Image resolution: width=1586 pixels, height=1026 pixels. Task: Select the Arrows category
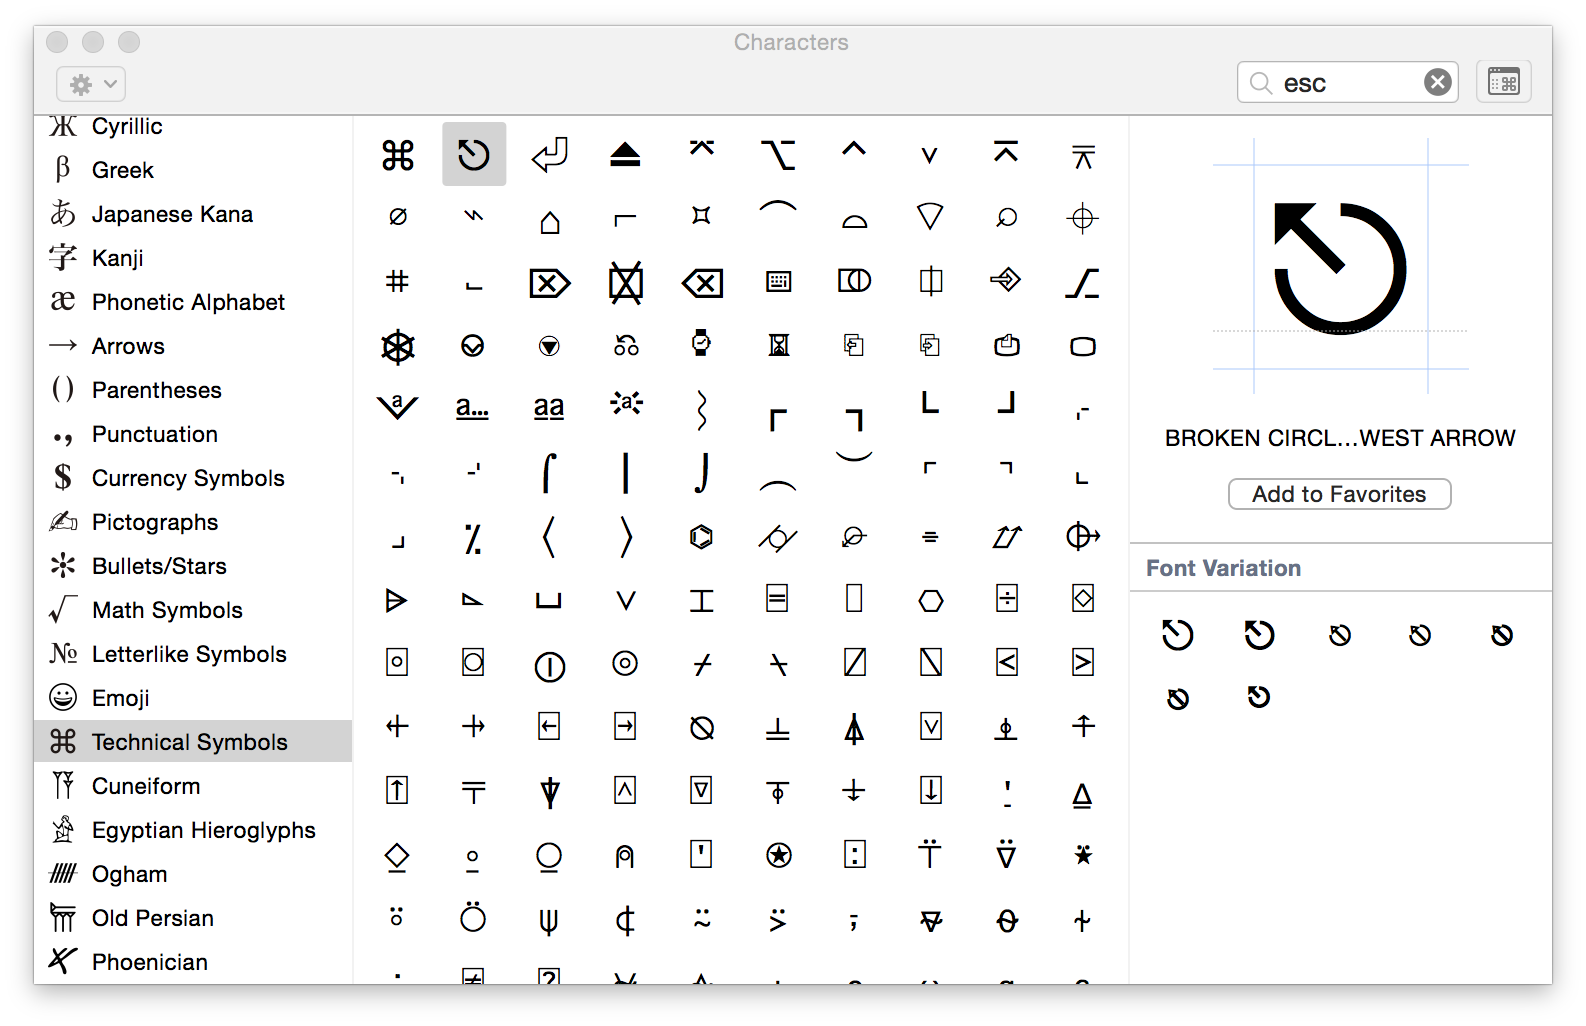tap(193, 346)
